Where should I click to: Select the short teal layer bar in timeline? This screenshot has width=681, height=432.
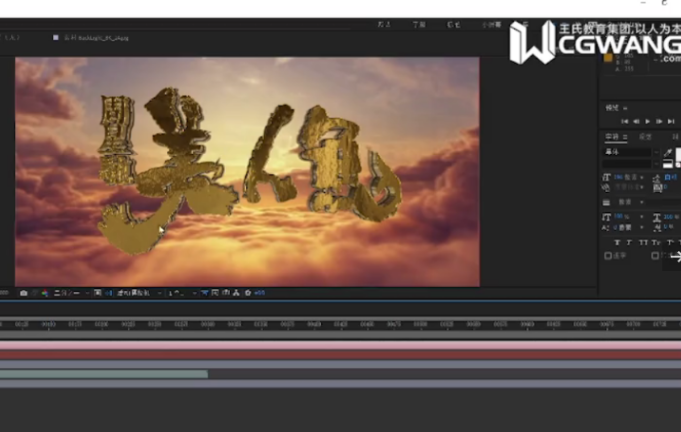click(104, 374)
